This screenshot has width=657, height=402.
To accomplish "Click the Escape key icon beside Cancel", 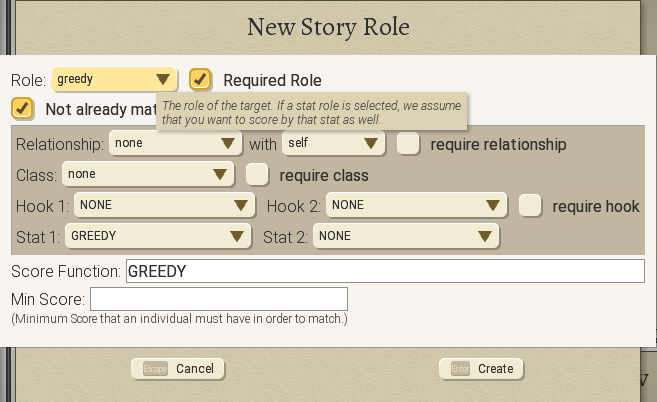I will pos(155,369).
